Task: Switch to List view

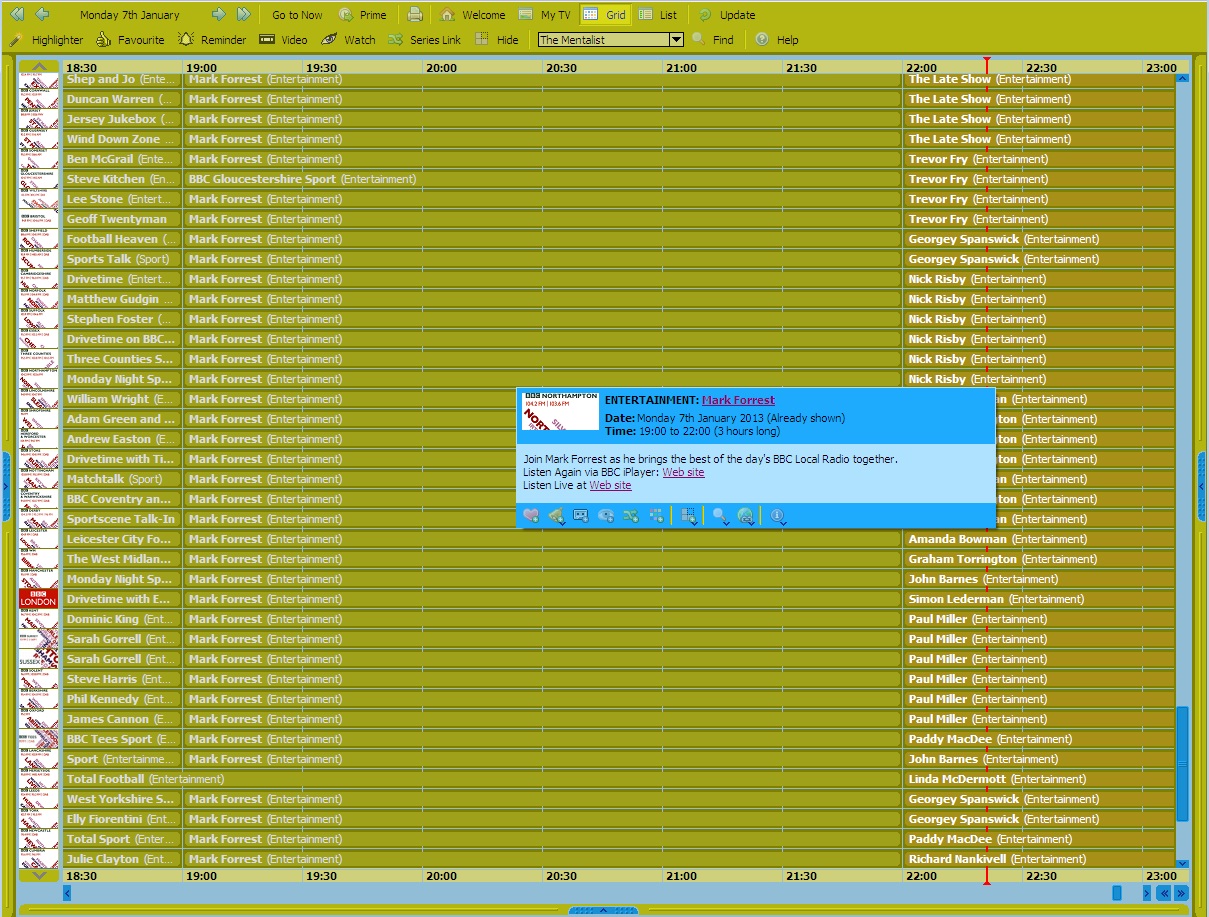Action: click(658, 15)
